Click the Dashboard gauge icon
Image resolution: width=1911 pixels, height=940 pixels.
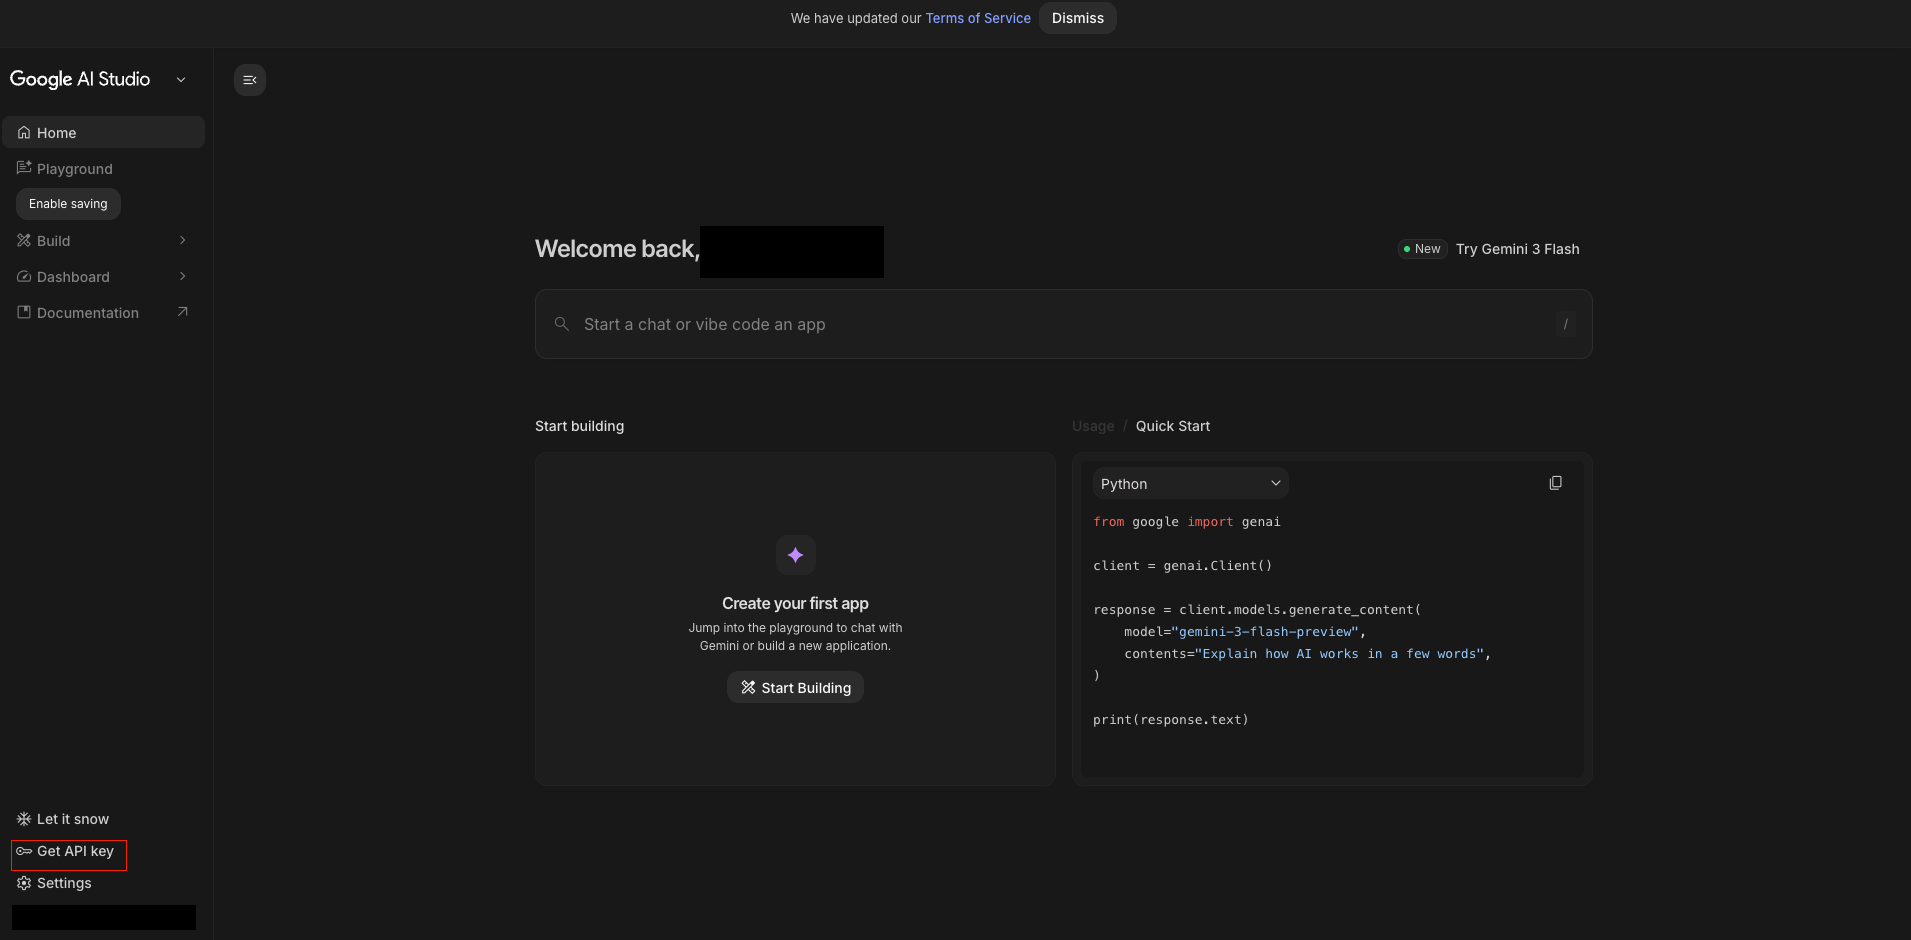pos(24,276)
